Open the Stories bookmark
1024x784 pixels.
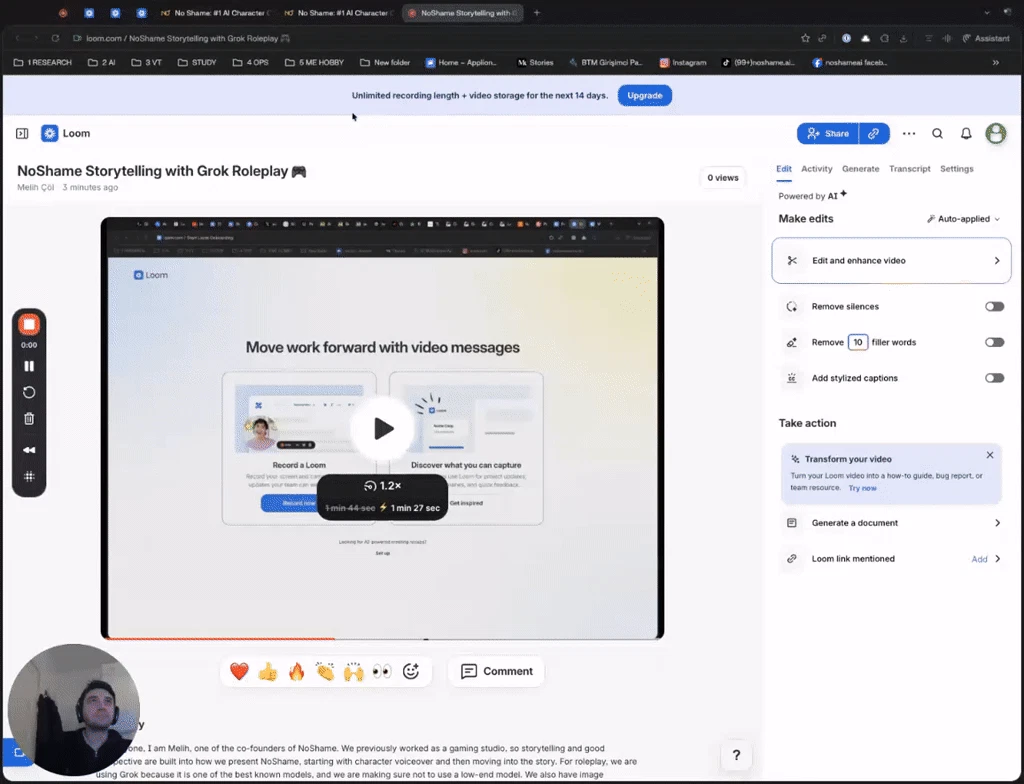pos(535,63)
